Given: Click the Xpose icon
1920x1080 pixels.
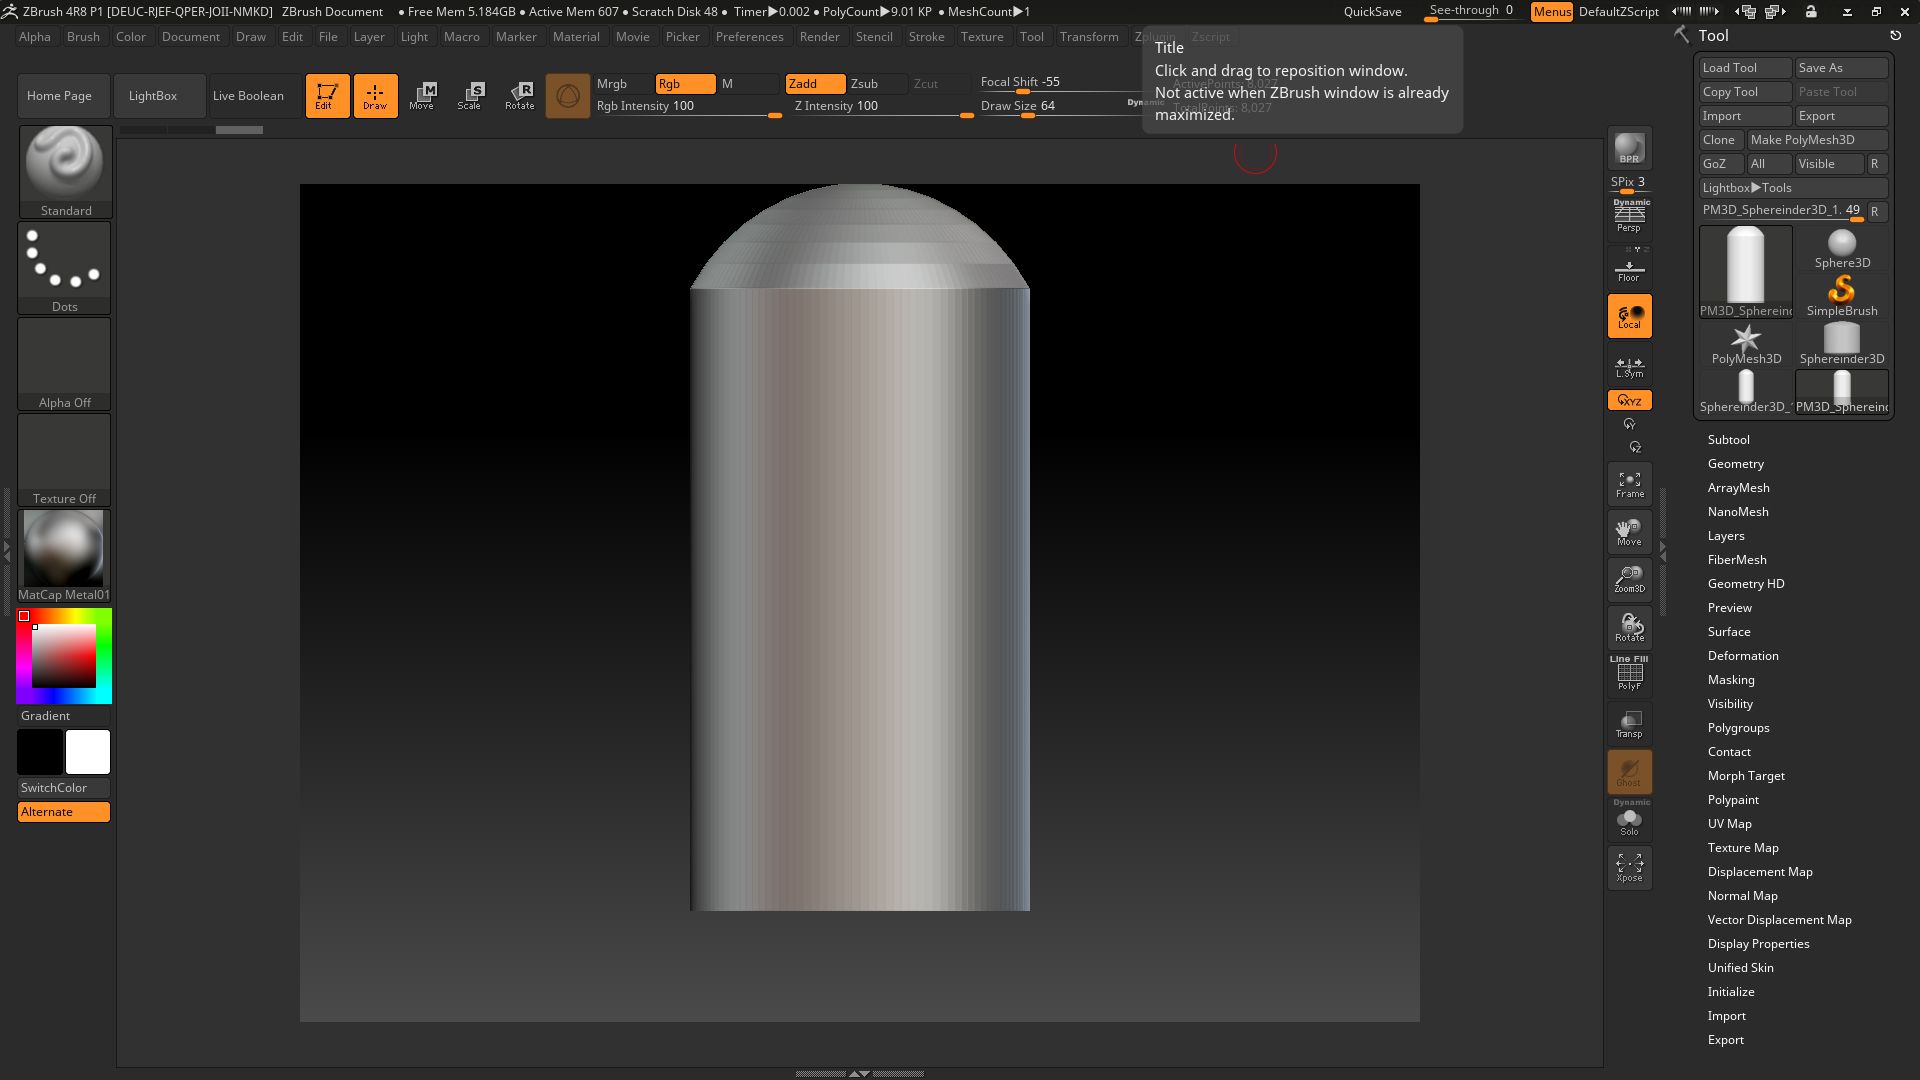Looking at the screenshot, I should coord(1629,868).
